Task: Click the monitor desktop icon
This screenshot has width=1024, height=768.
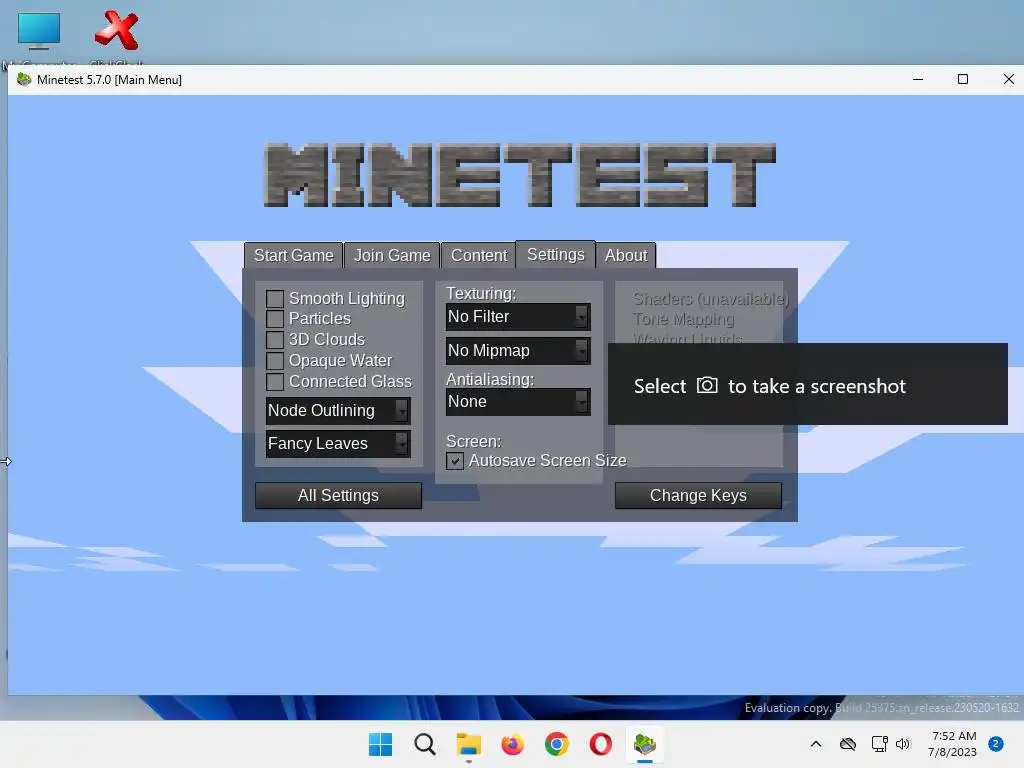Action: (39, 31)
